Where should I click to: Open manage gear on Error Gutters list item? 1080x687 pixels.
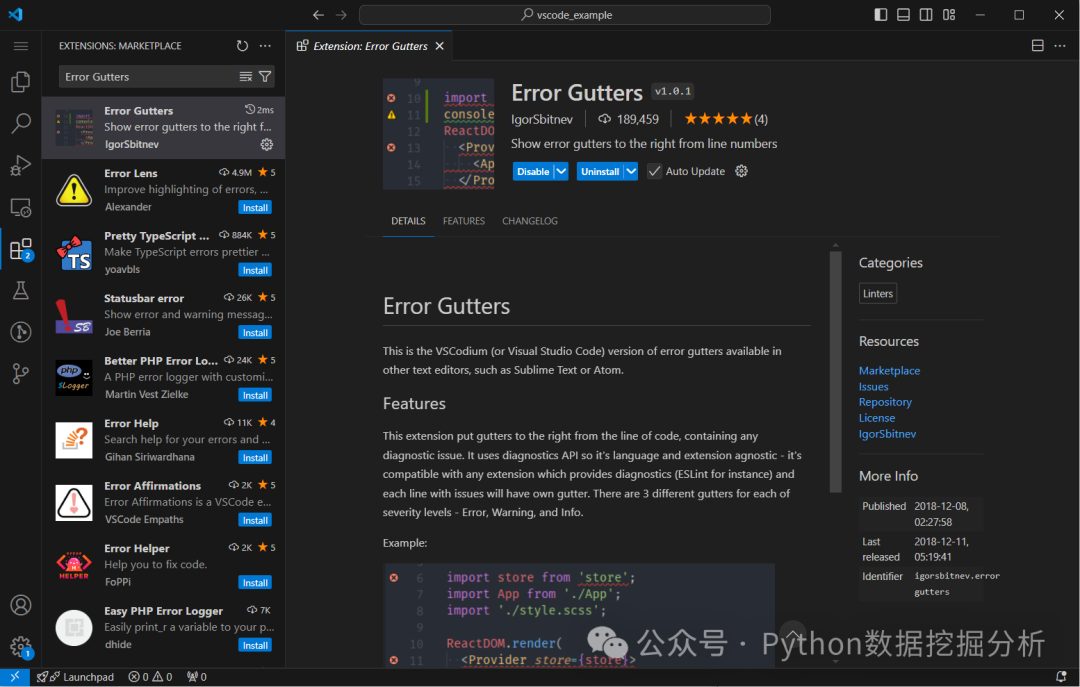[x=267, y=144]
